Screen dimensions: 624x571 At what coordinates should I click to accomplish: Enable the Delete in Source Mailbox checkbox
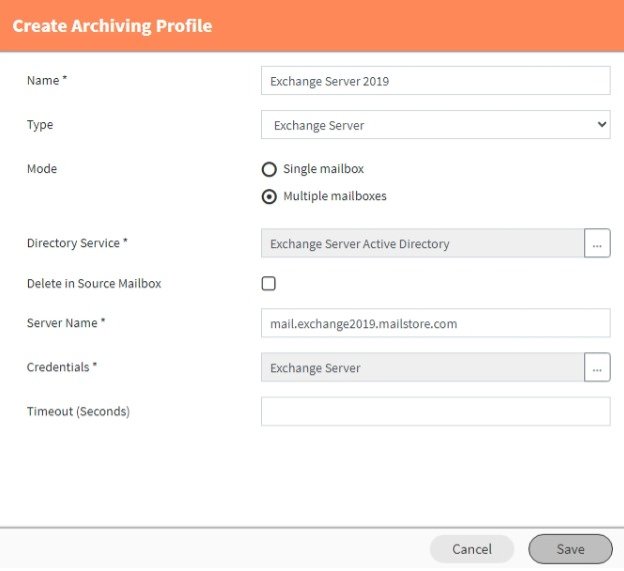[x=269, y=284]
